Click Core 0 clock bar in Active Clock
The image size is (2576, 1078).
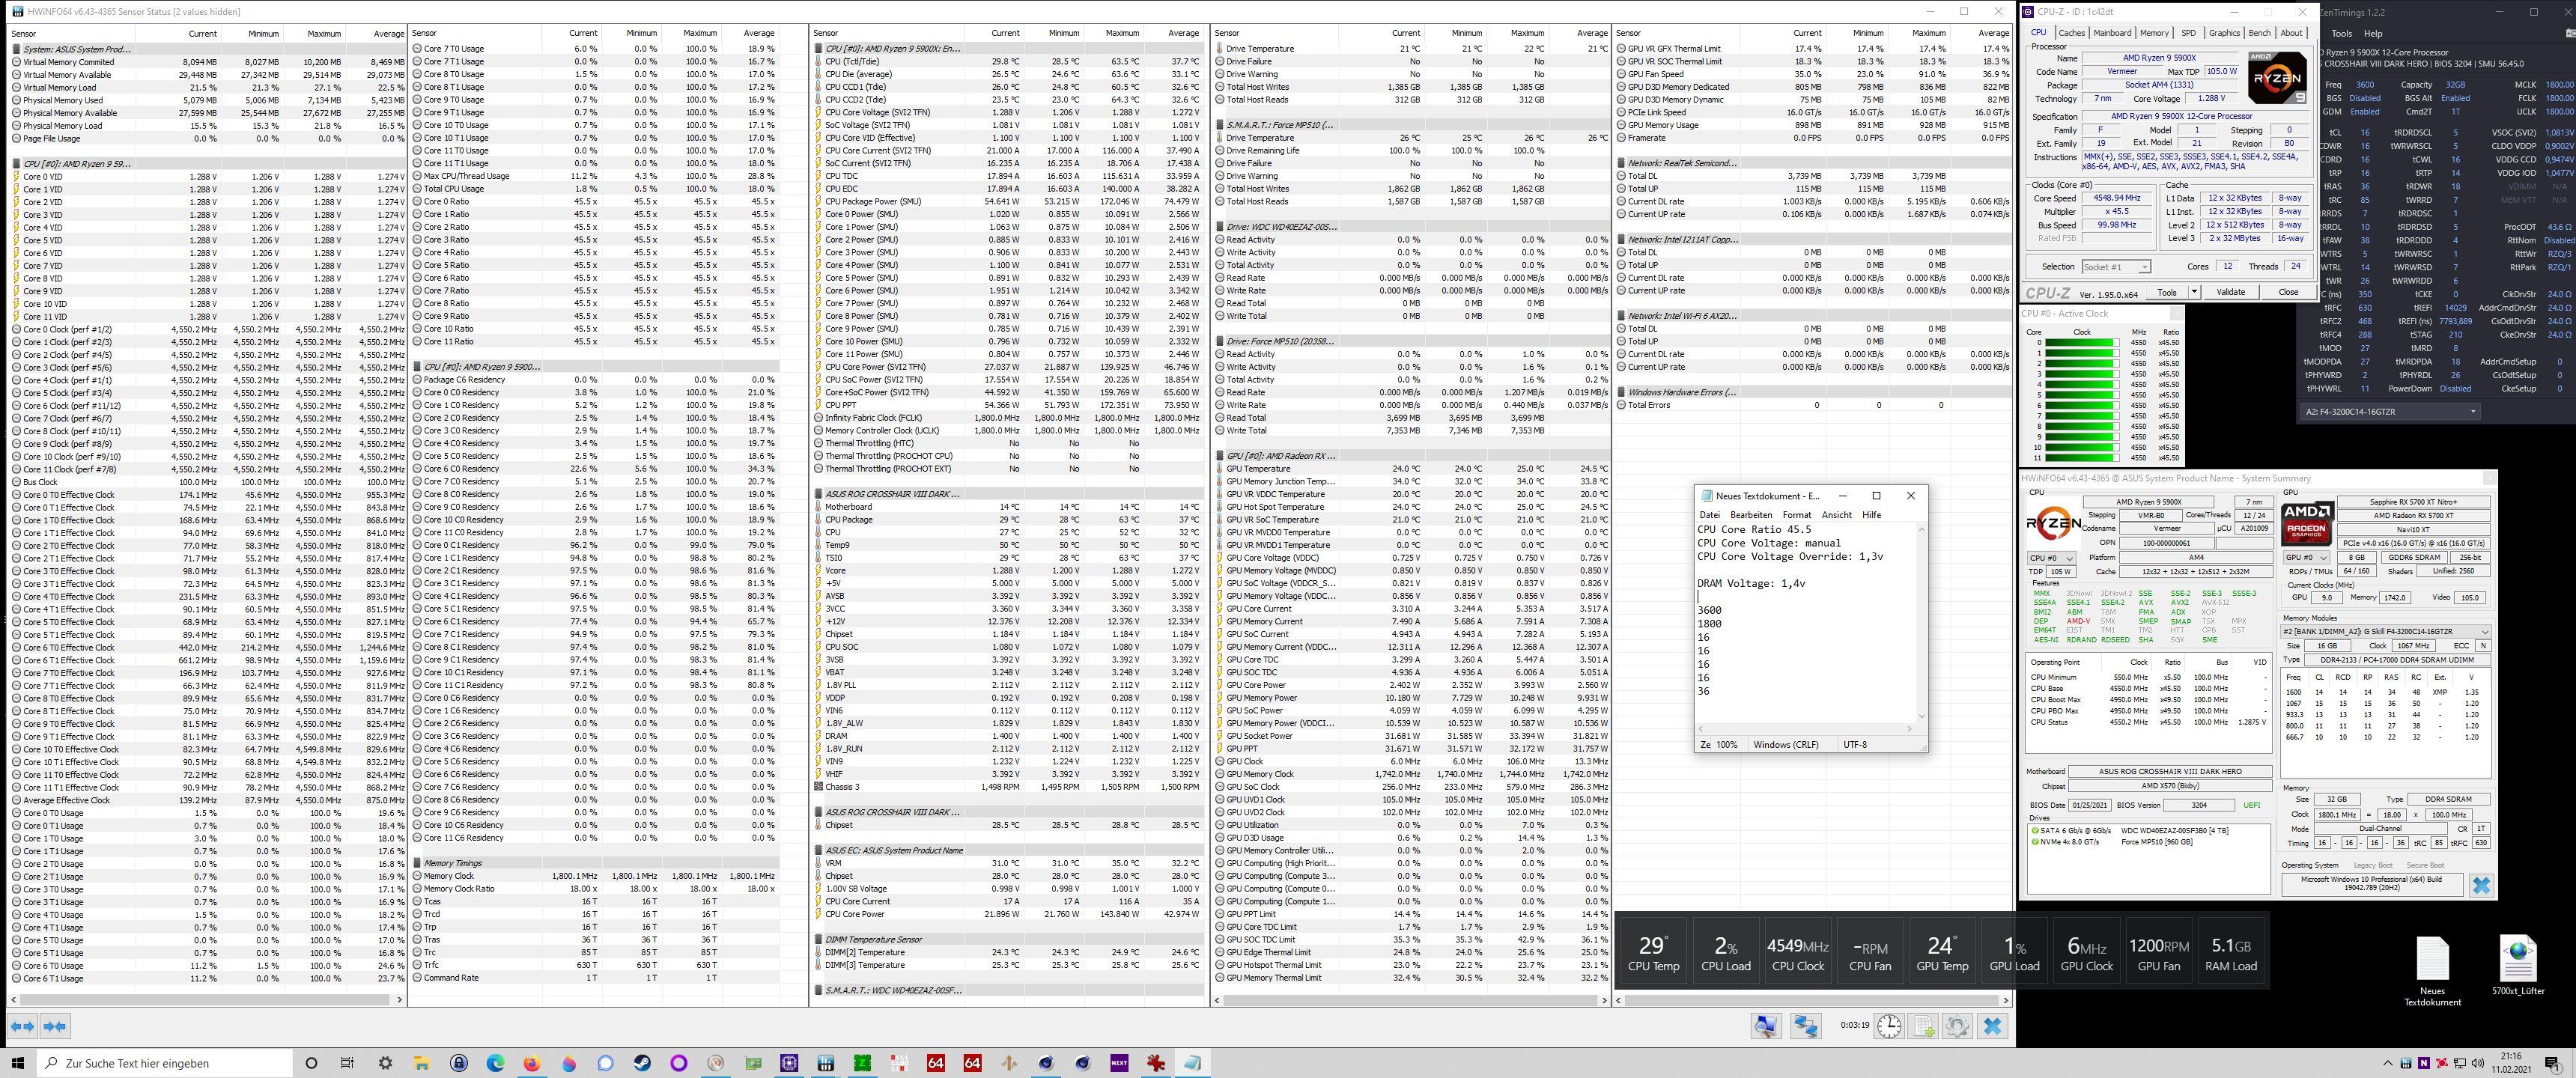[x=2081, y=342]
